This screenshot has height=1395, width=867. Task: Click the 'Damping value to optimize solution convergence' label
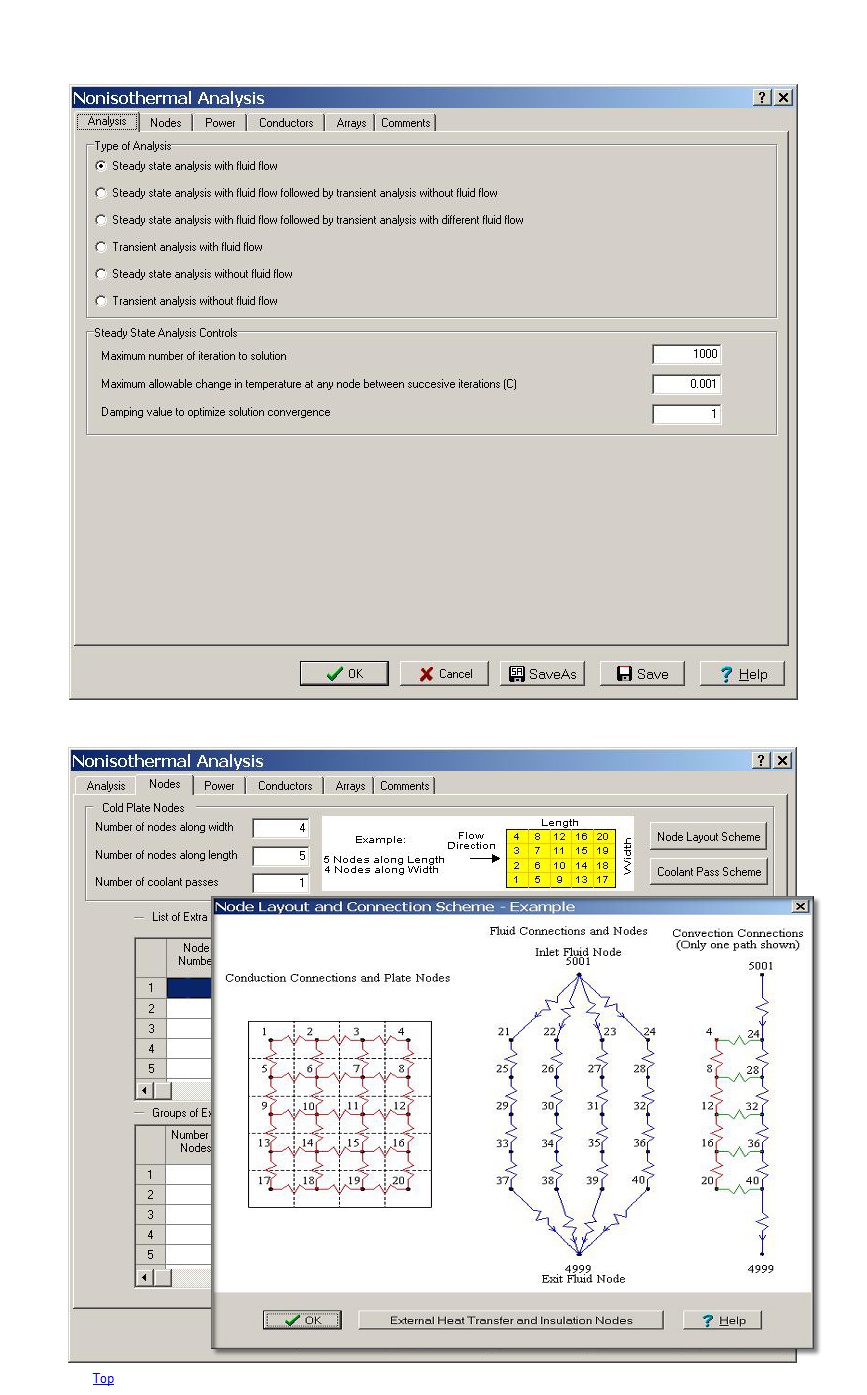point(216,412)
